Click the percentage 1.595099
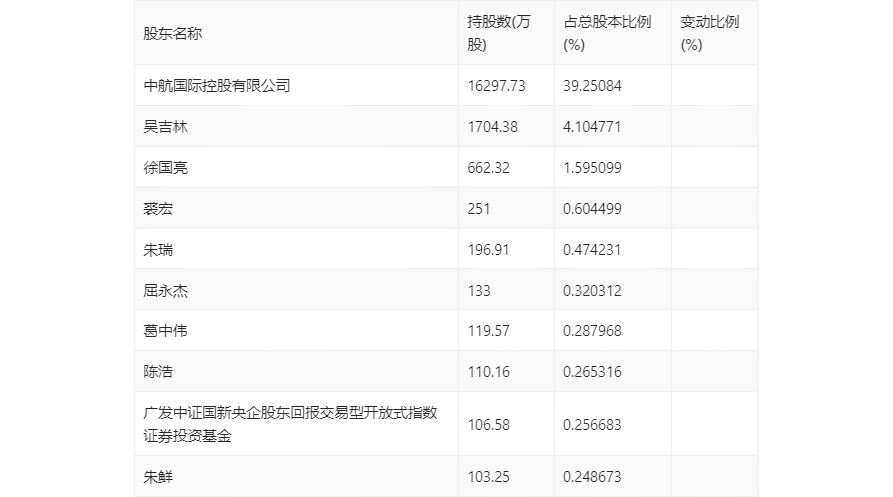Viewport: 893px width, 497px height. click(x=592, y=168)
